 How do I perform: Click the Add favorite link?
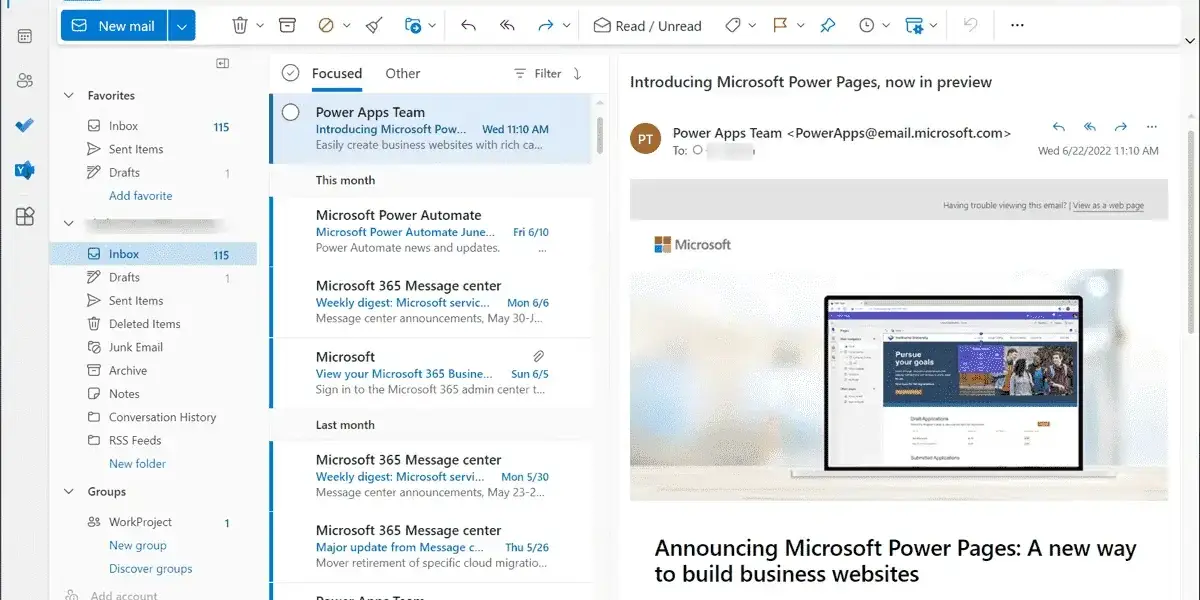141,196
